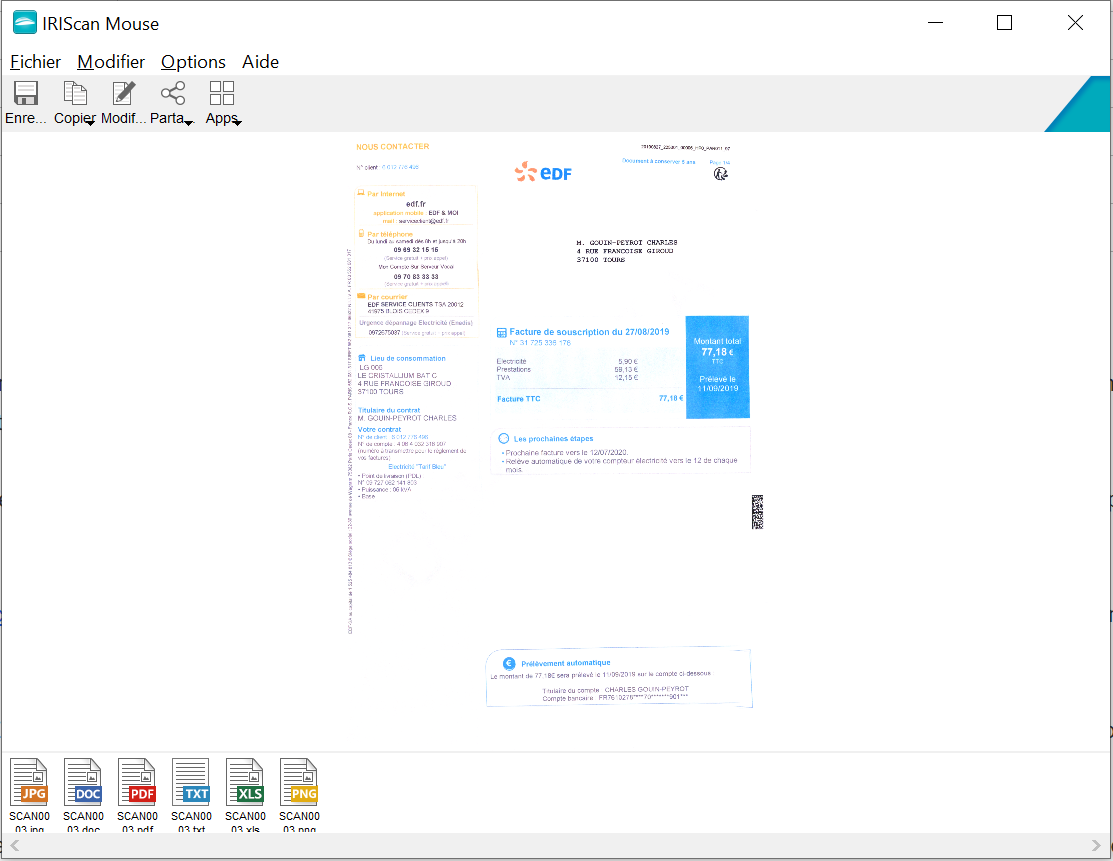
Task: Click the Copier toolbar icon
Action: pos(75,93)
